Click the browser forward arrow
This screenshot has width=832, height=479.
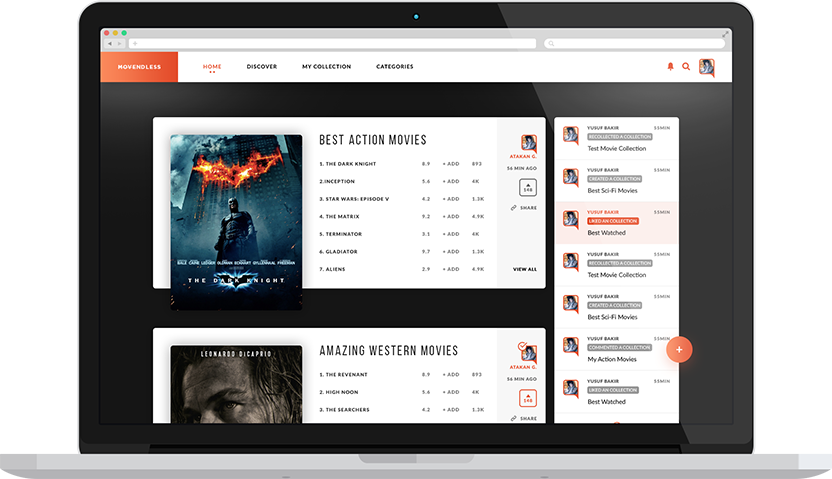tap(120, 43)
